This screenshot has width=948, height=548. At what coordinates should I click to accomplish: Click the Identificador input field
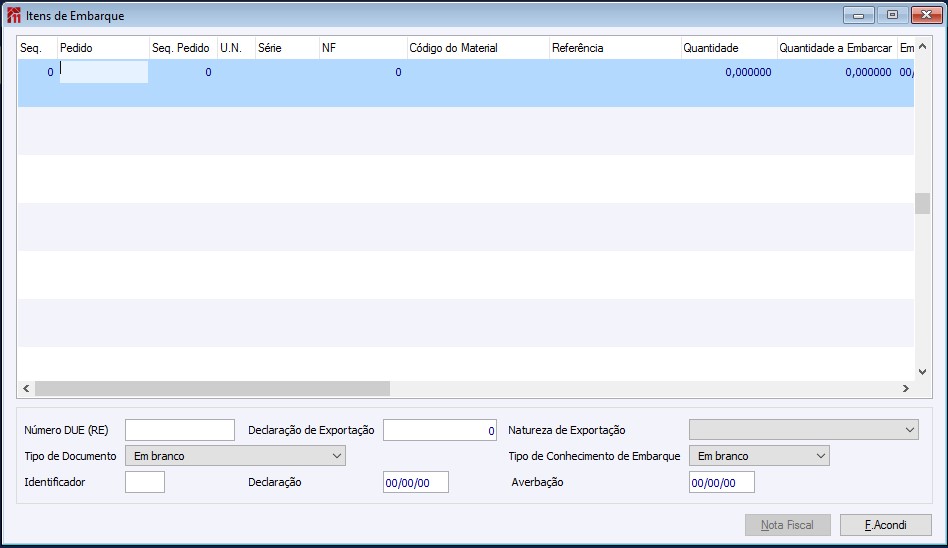[x=144, y=482]
